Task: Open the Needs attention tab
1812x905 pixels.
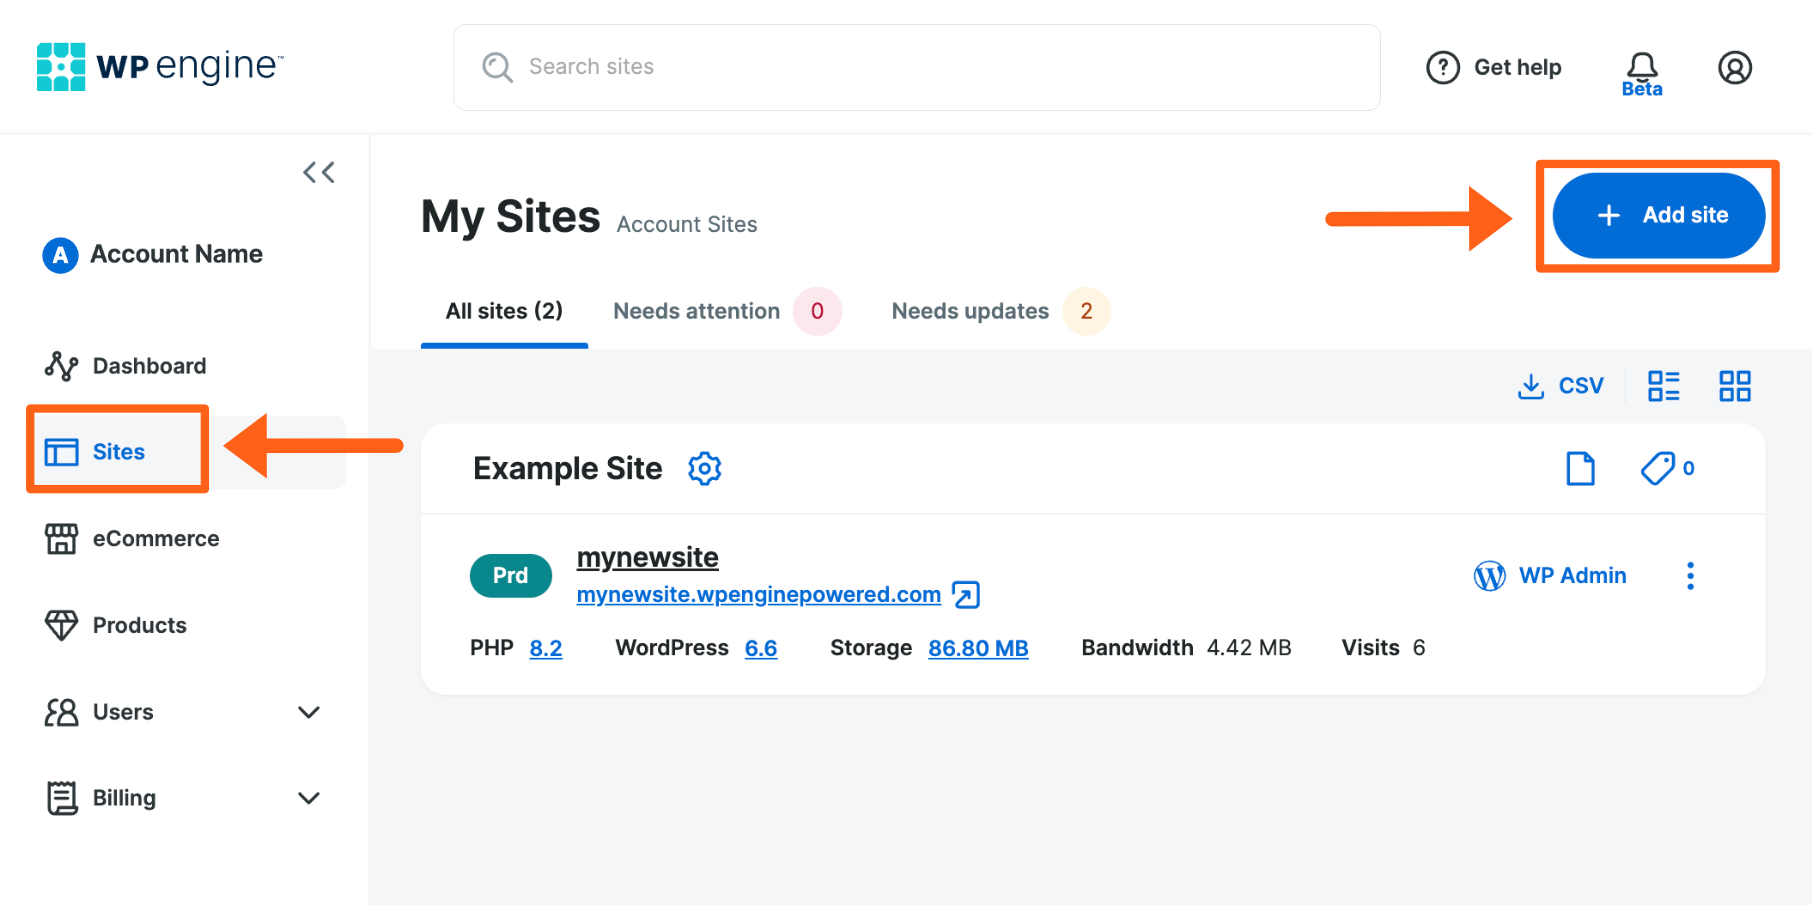Action: click(x=696, y=311)
